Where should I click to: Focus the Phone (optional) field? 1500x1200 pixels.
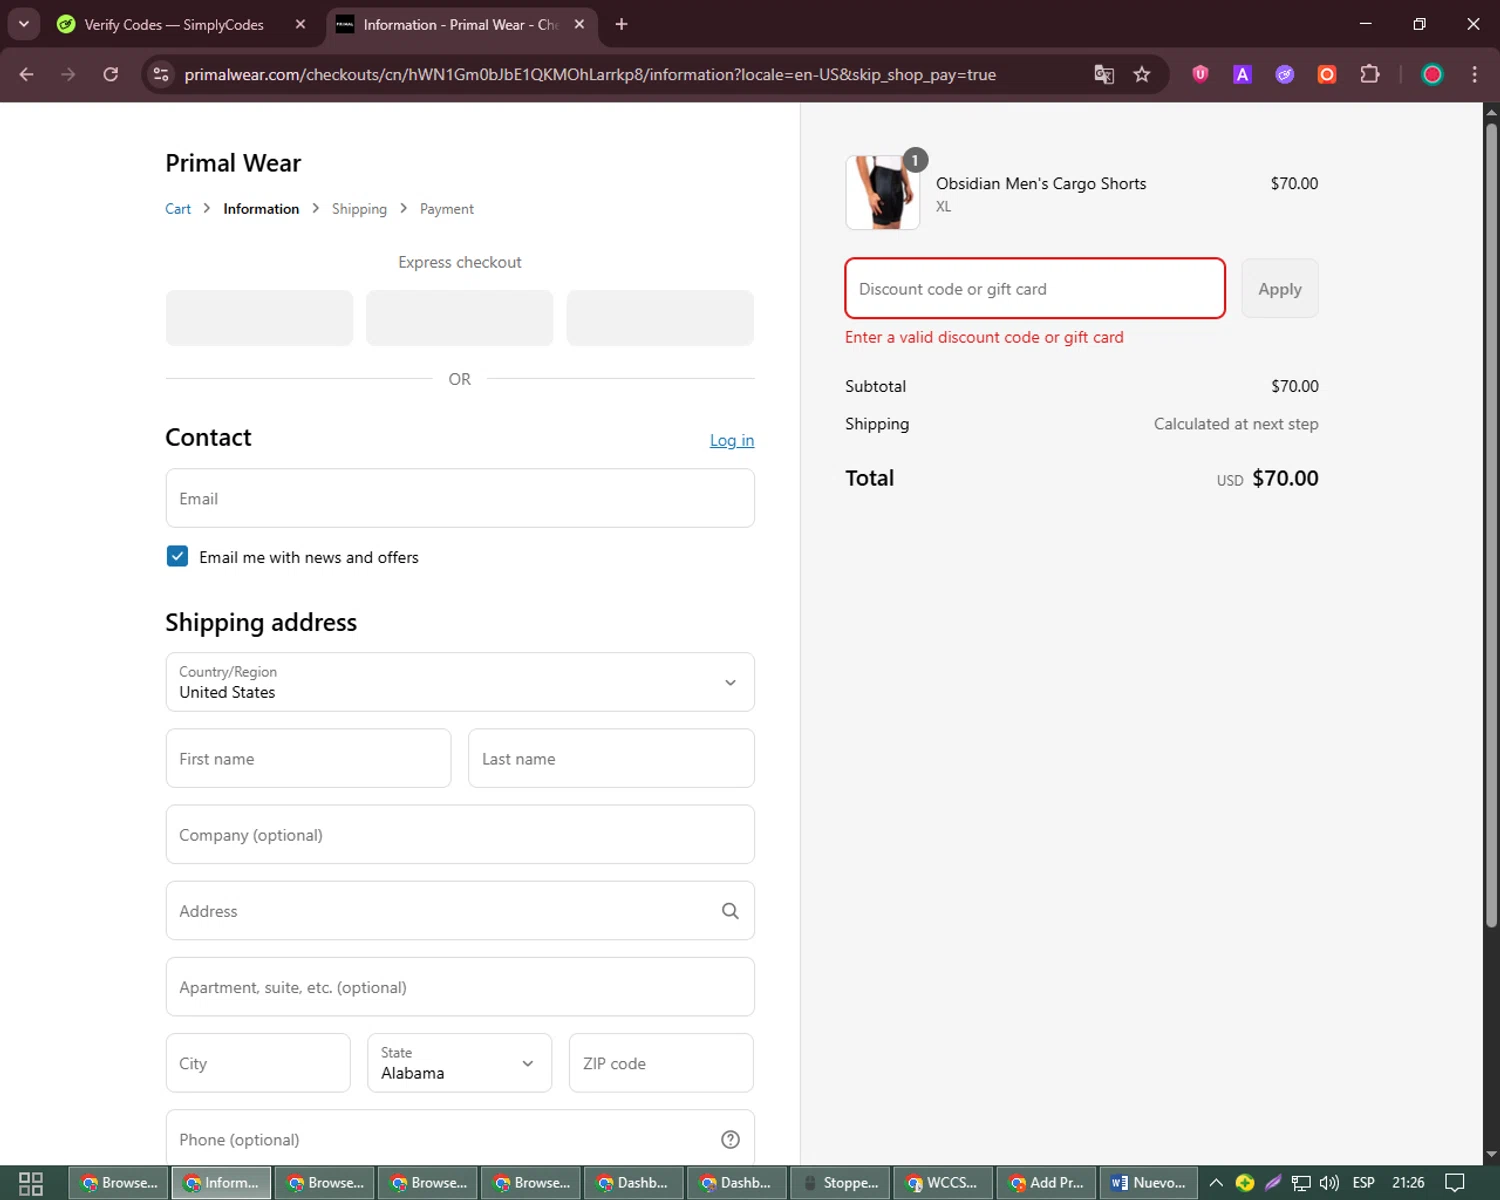tap(460, 1139)
